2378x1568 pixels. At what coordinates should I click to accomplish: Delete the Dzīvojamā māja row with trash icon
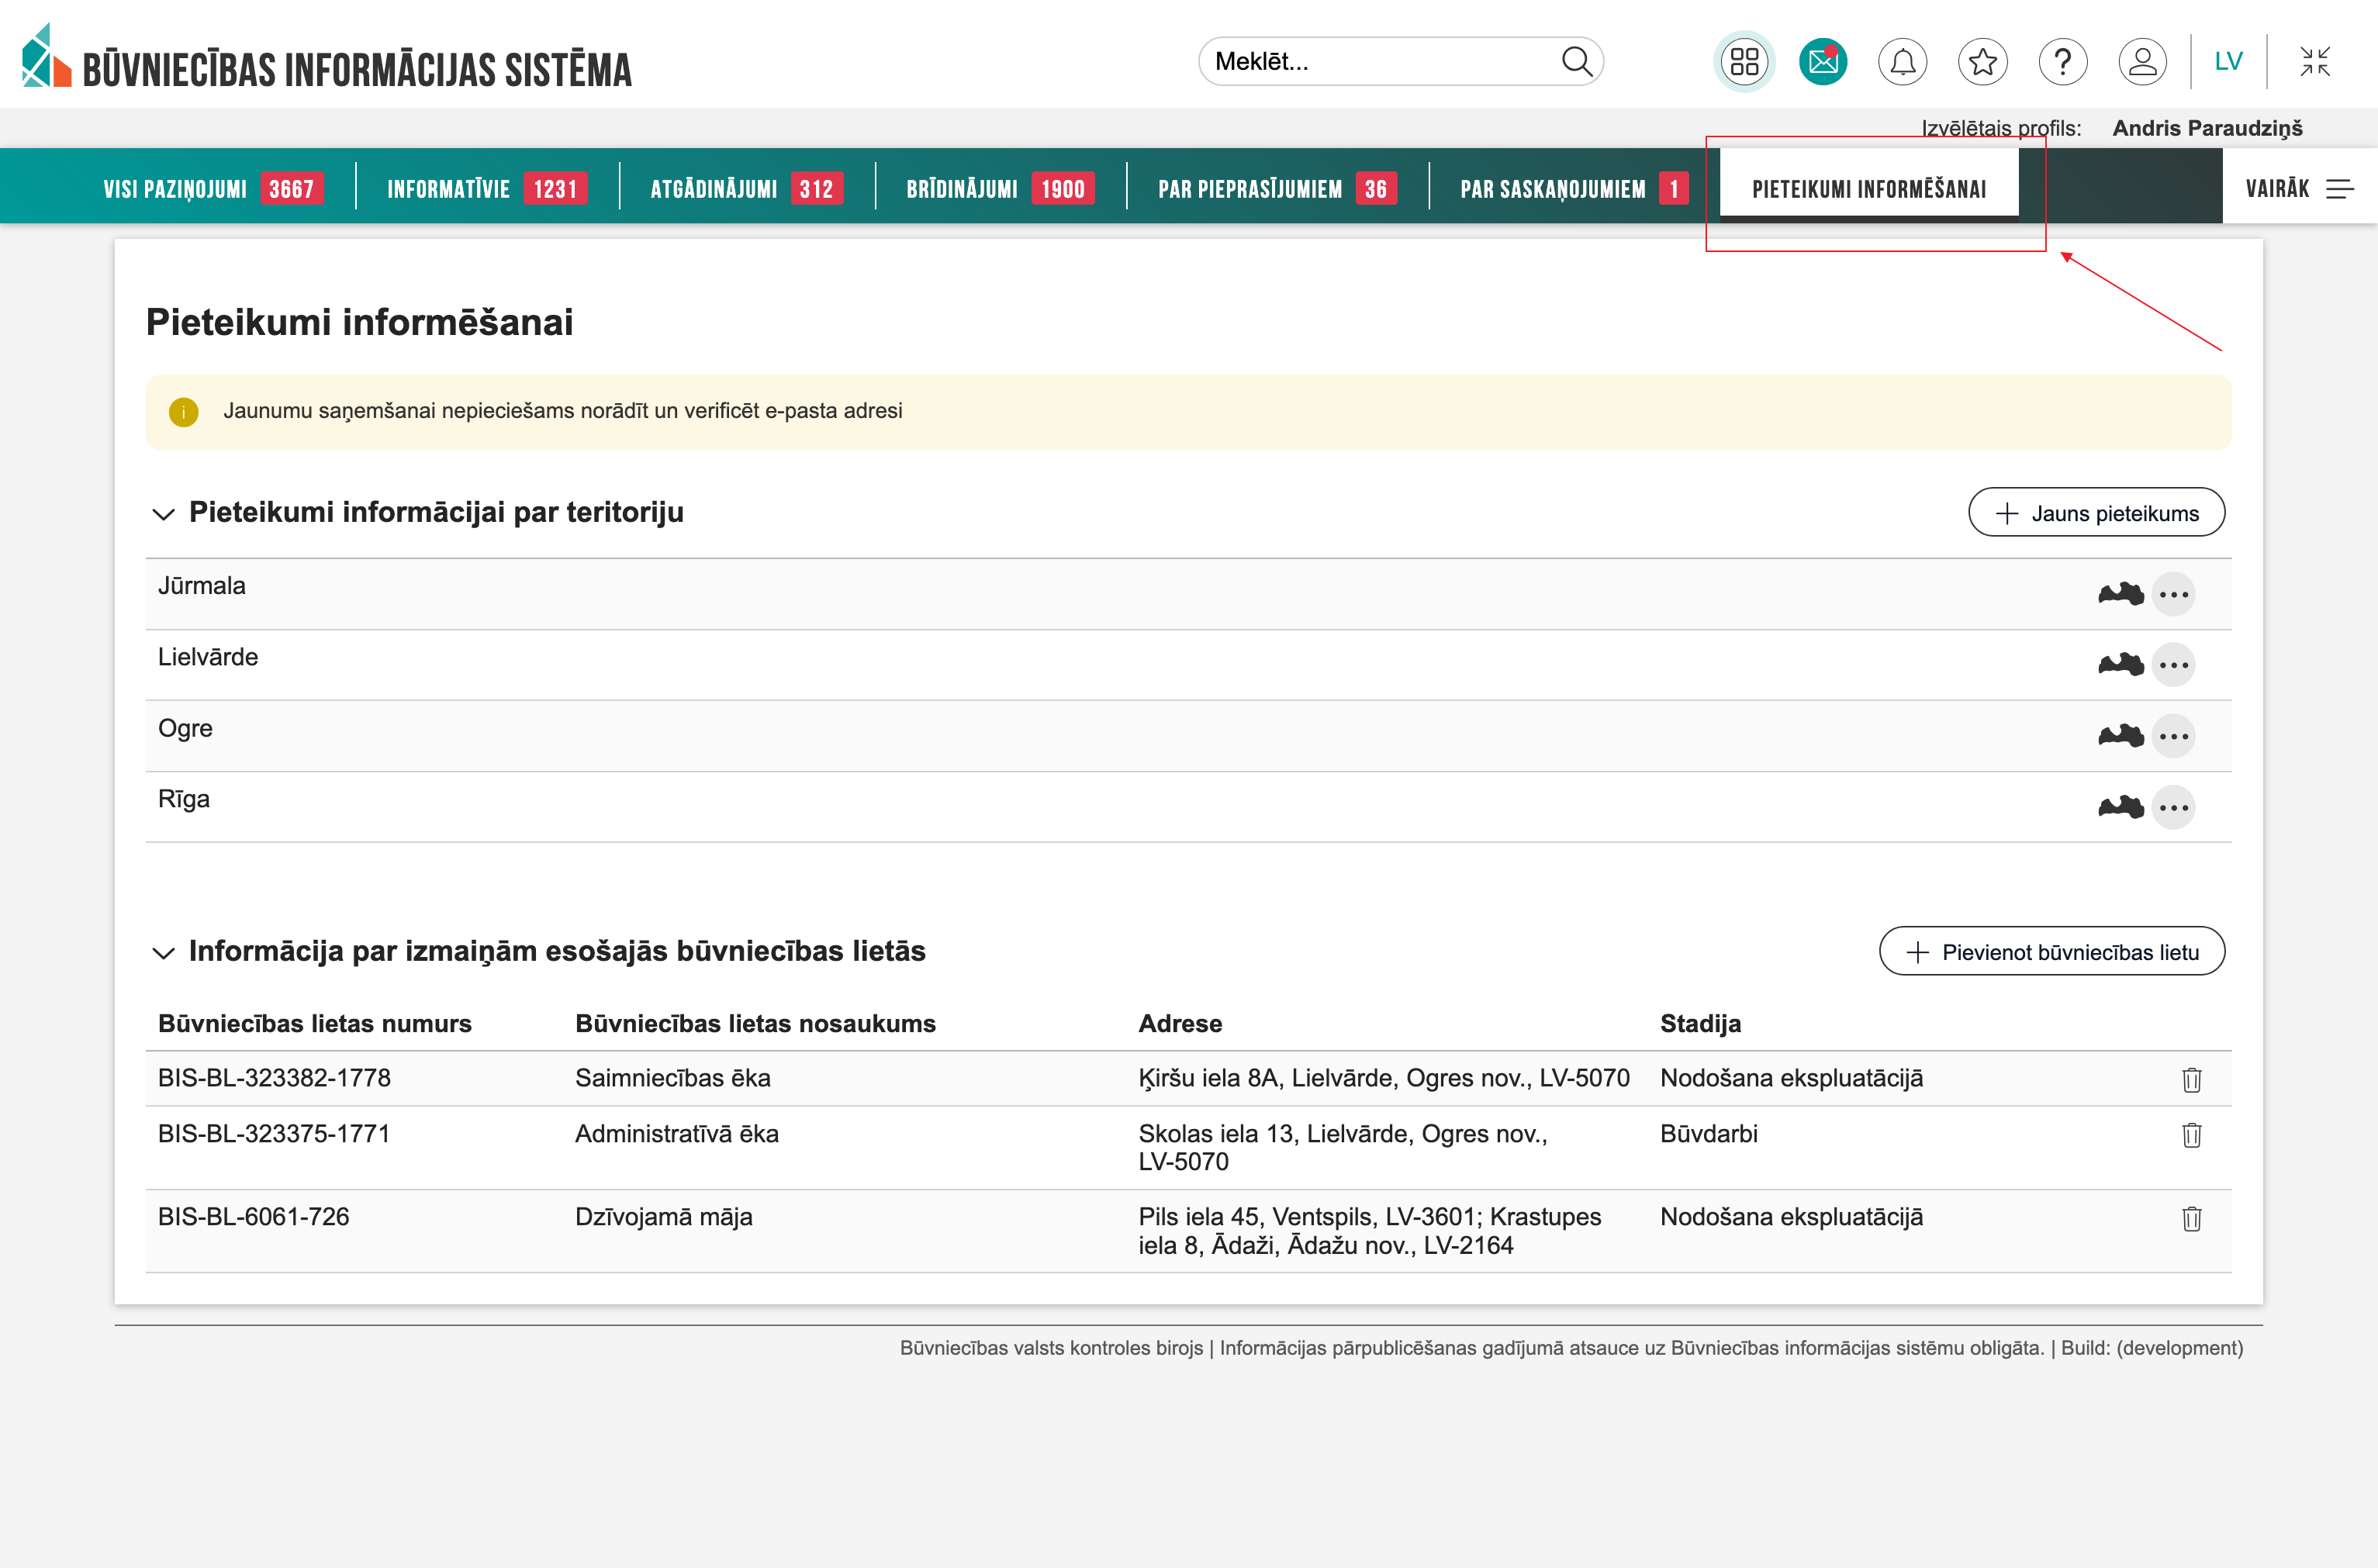pos(2191,1218)
